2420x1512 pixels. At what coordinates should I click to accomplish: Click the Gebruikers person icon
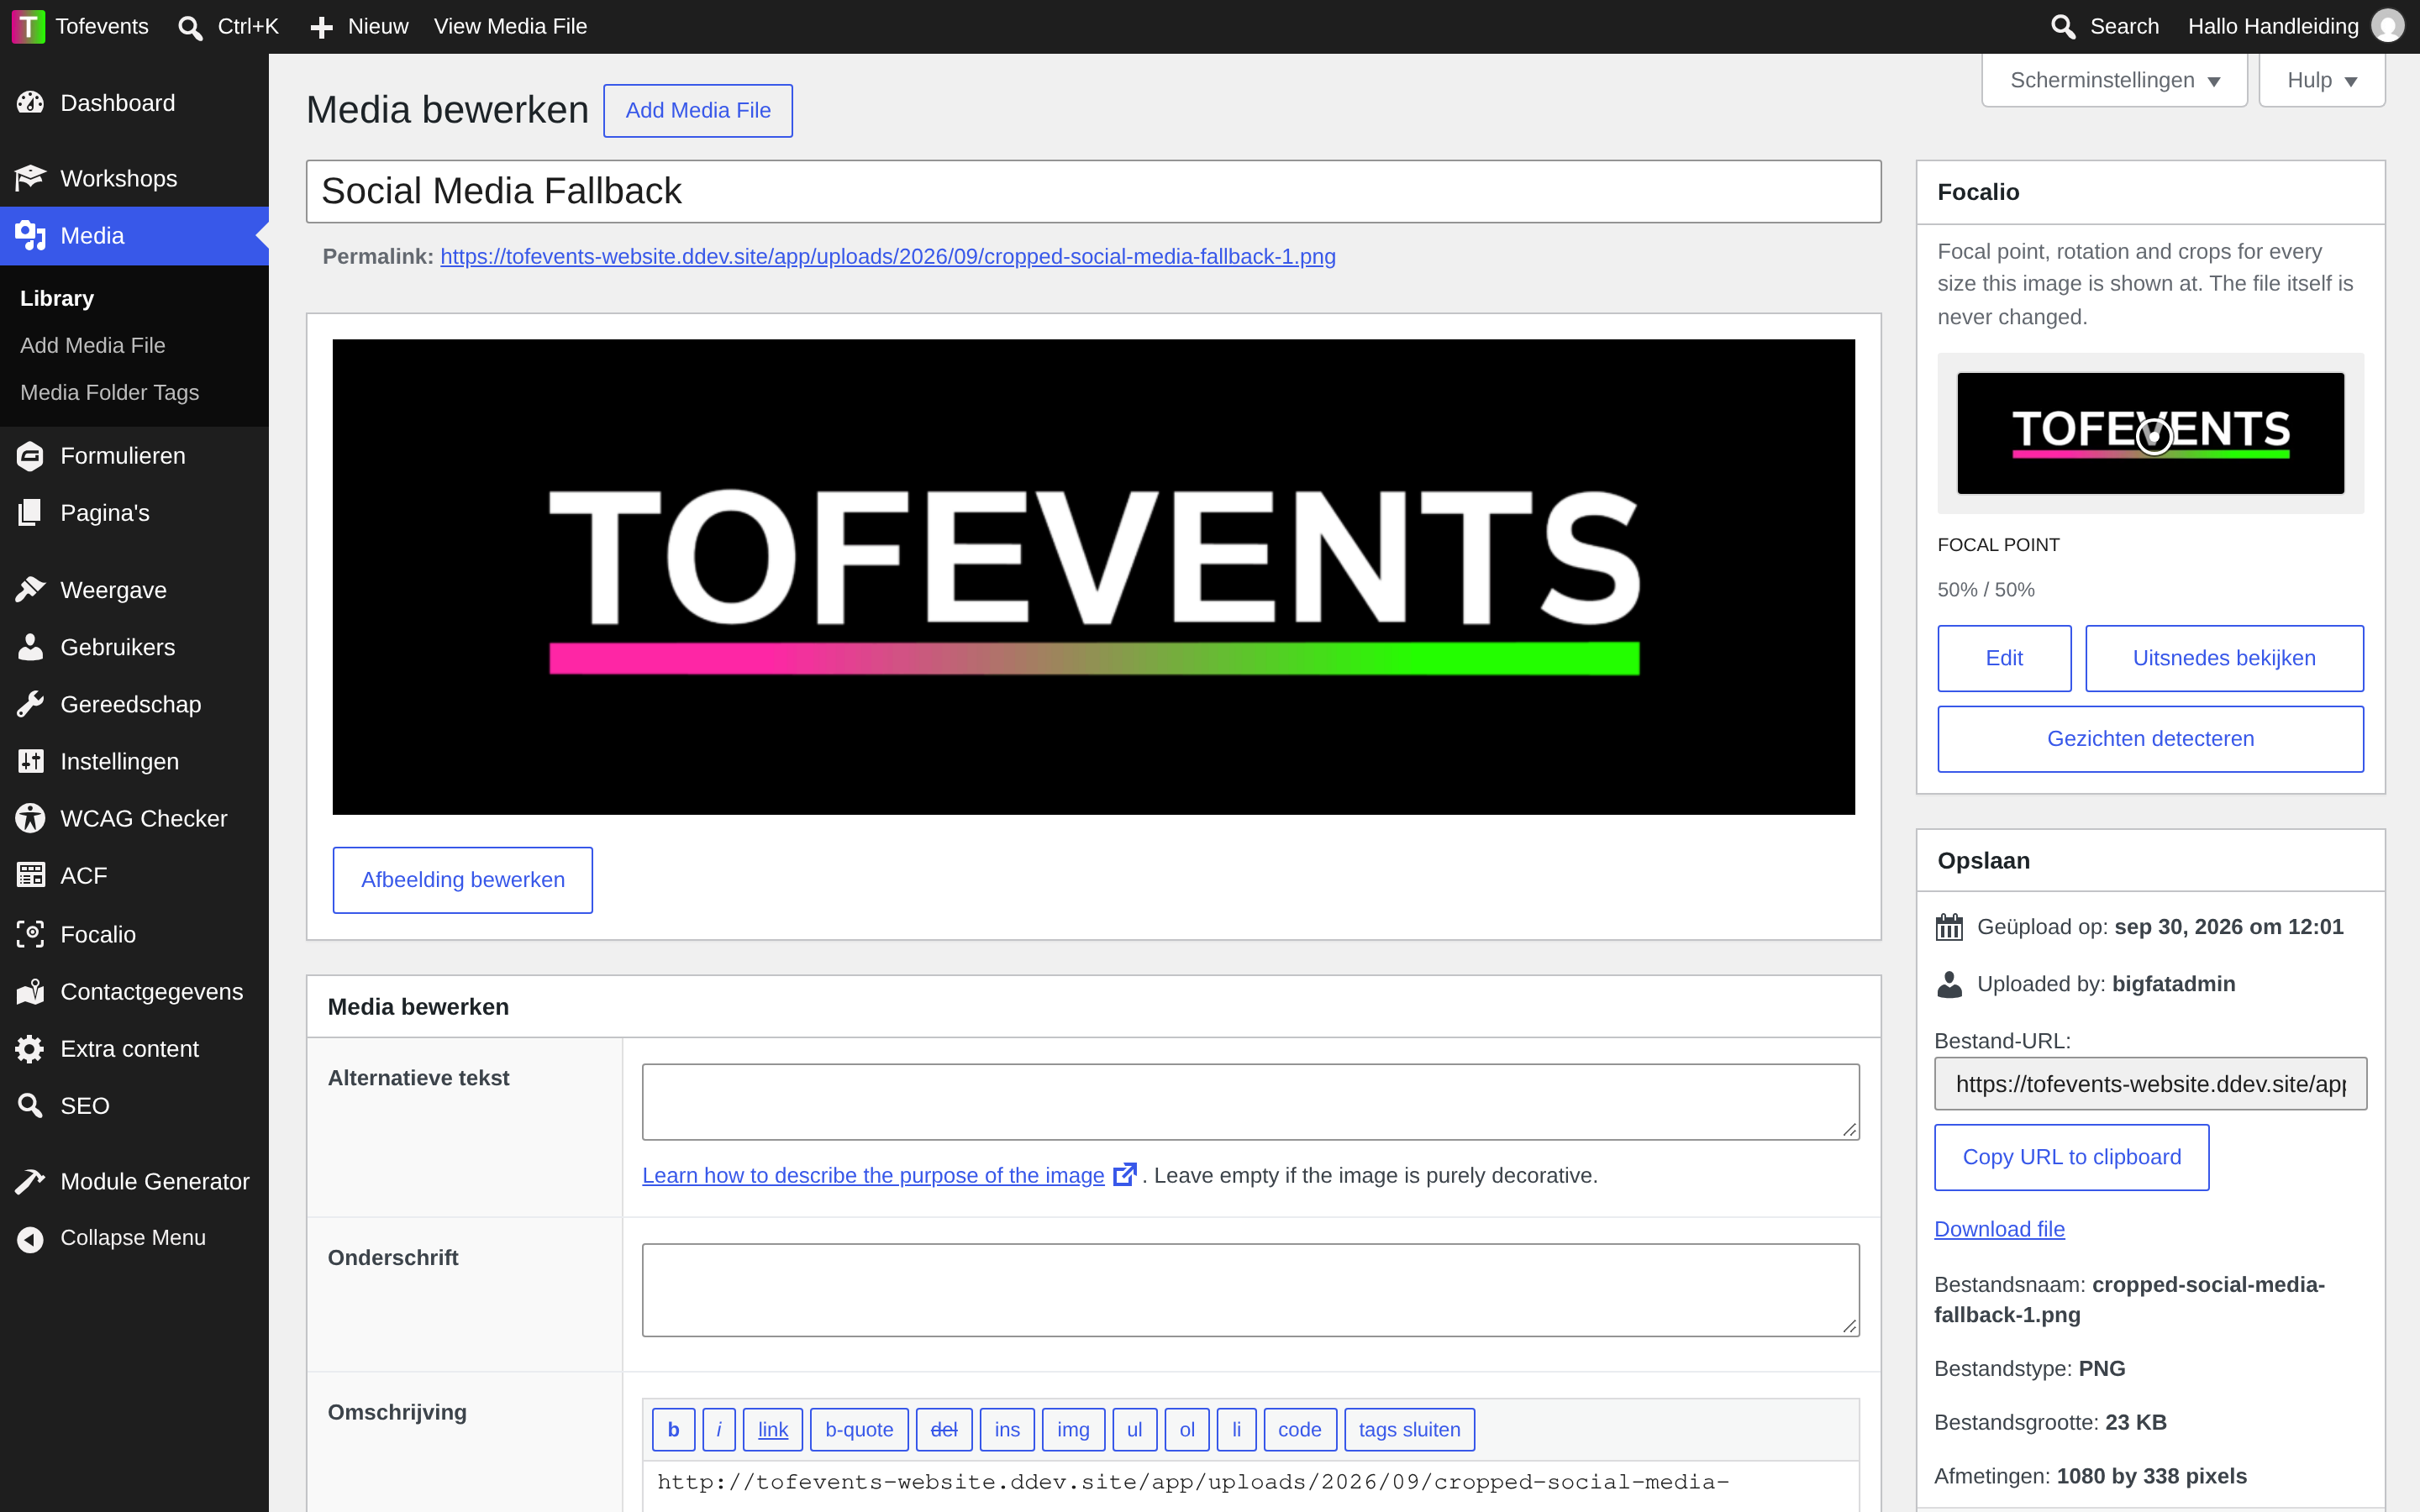(30, 647)
